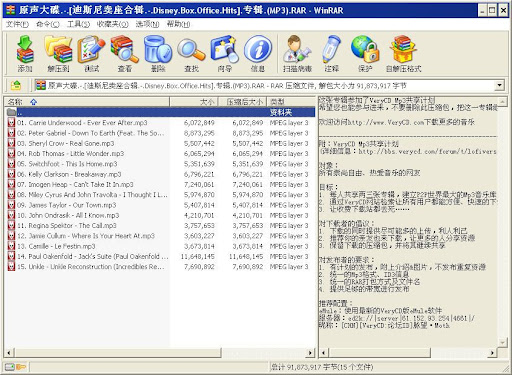Viewport: 512px width, 375px height.
Task: Click the parent folder icon in file list
Action: coord(11,112)
